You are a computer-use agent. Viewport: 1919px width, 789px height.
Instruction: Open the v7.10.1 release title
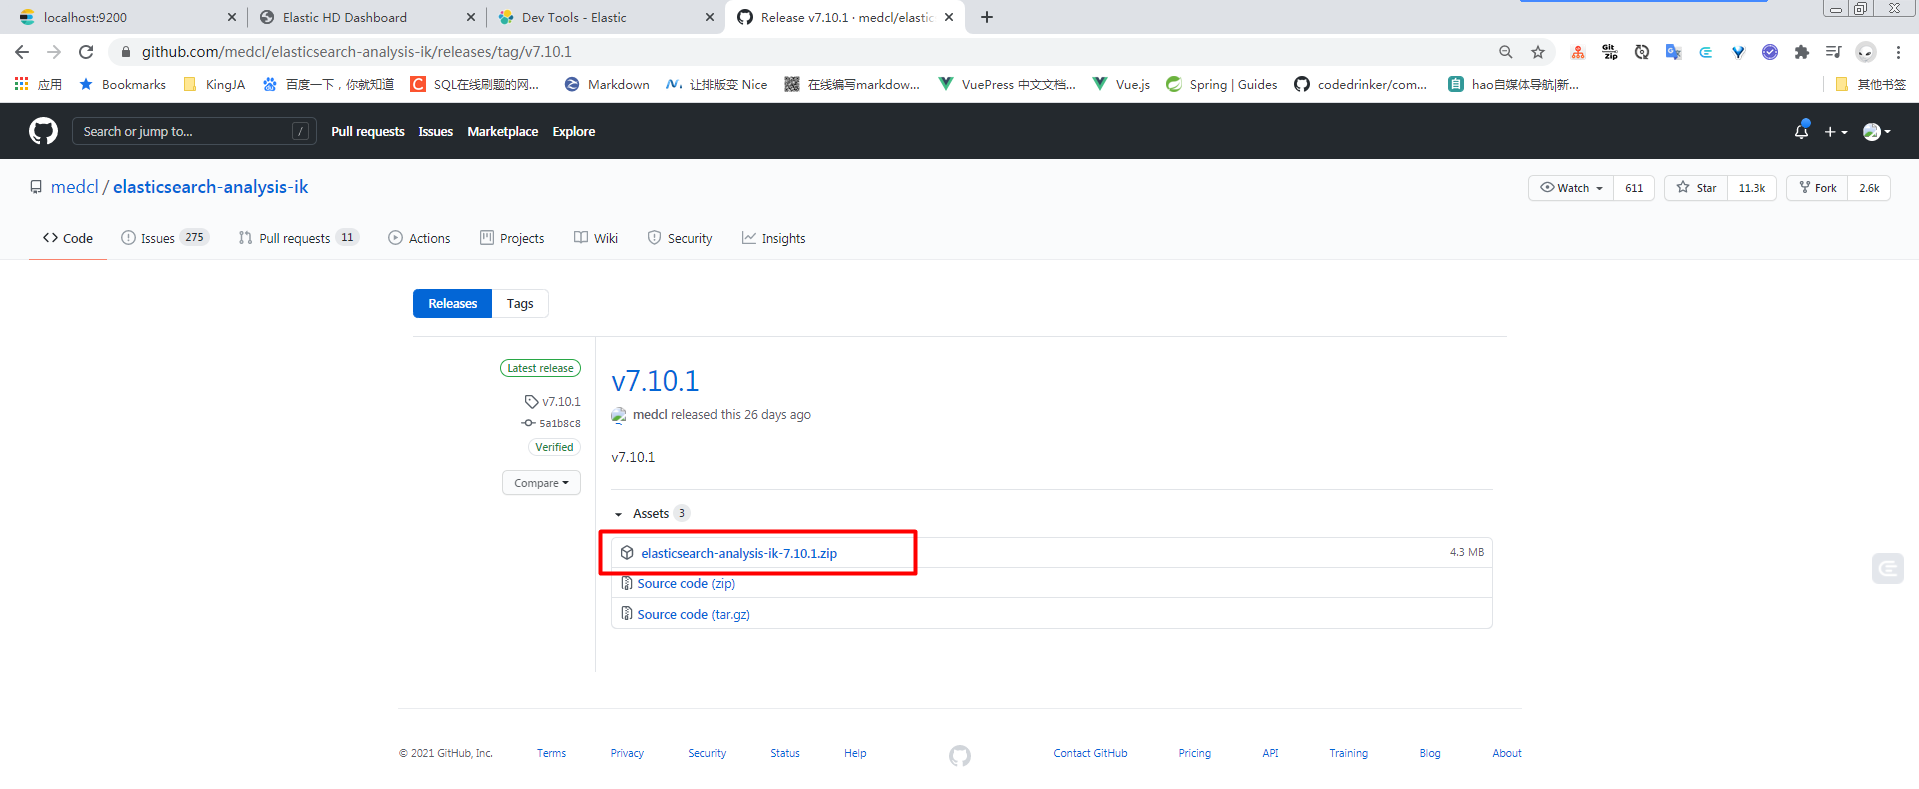coord(655,381)
